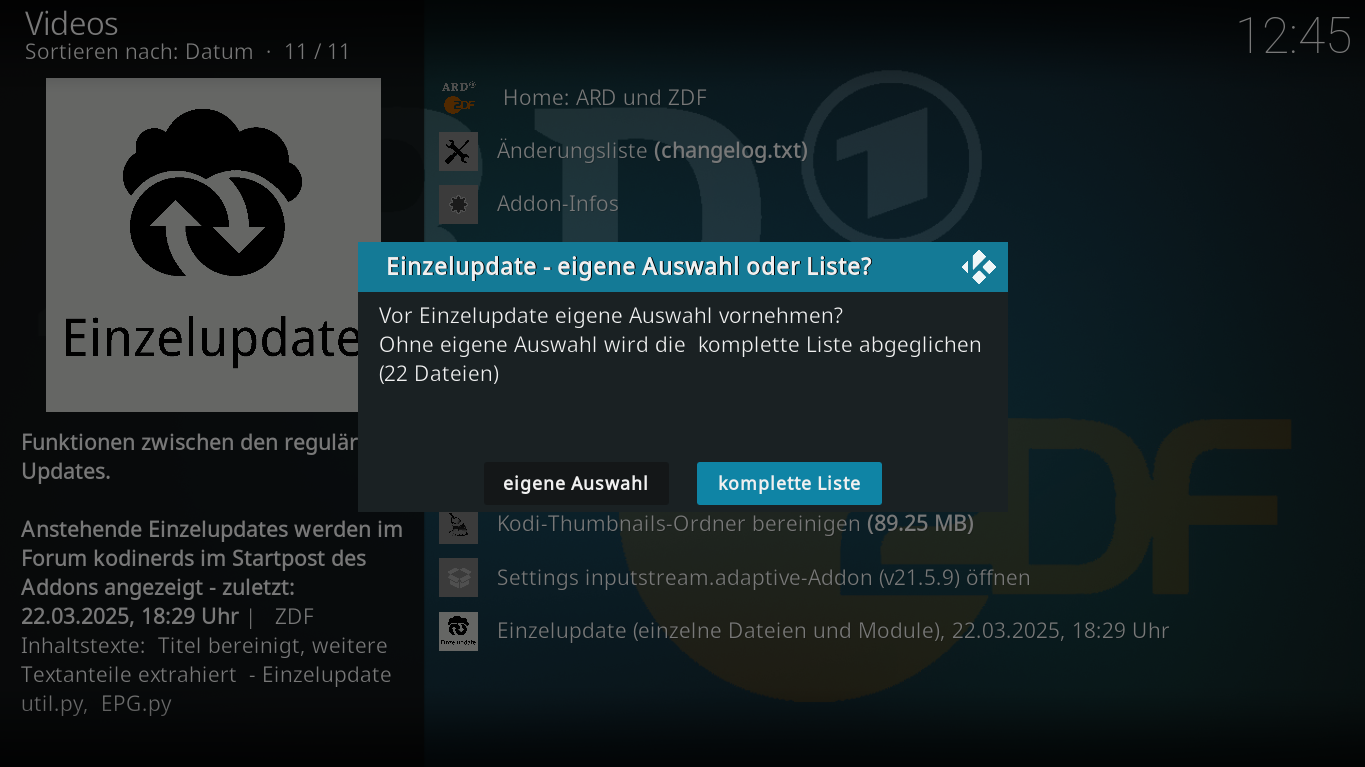Open 'Home: ARD und ZDF' entry
1365x767 pixels.
click(x=605, y=98)
